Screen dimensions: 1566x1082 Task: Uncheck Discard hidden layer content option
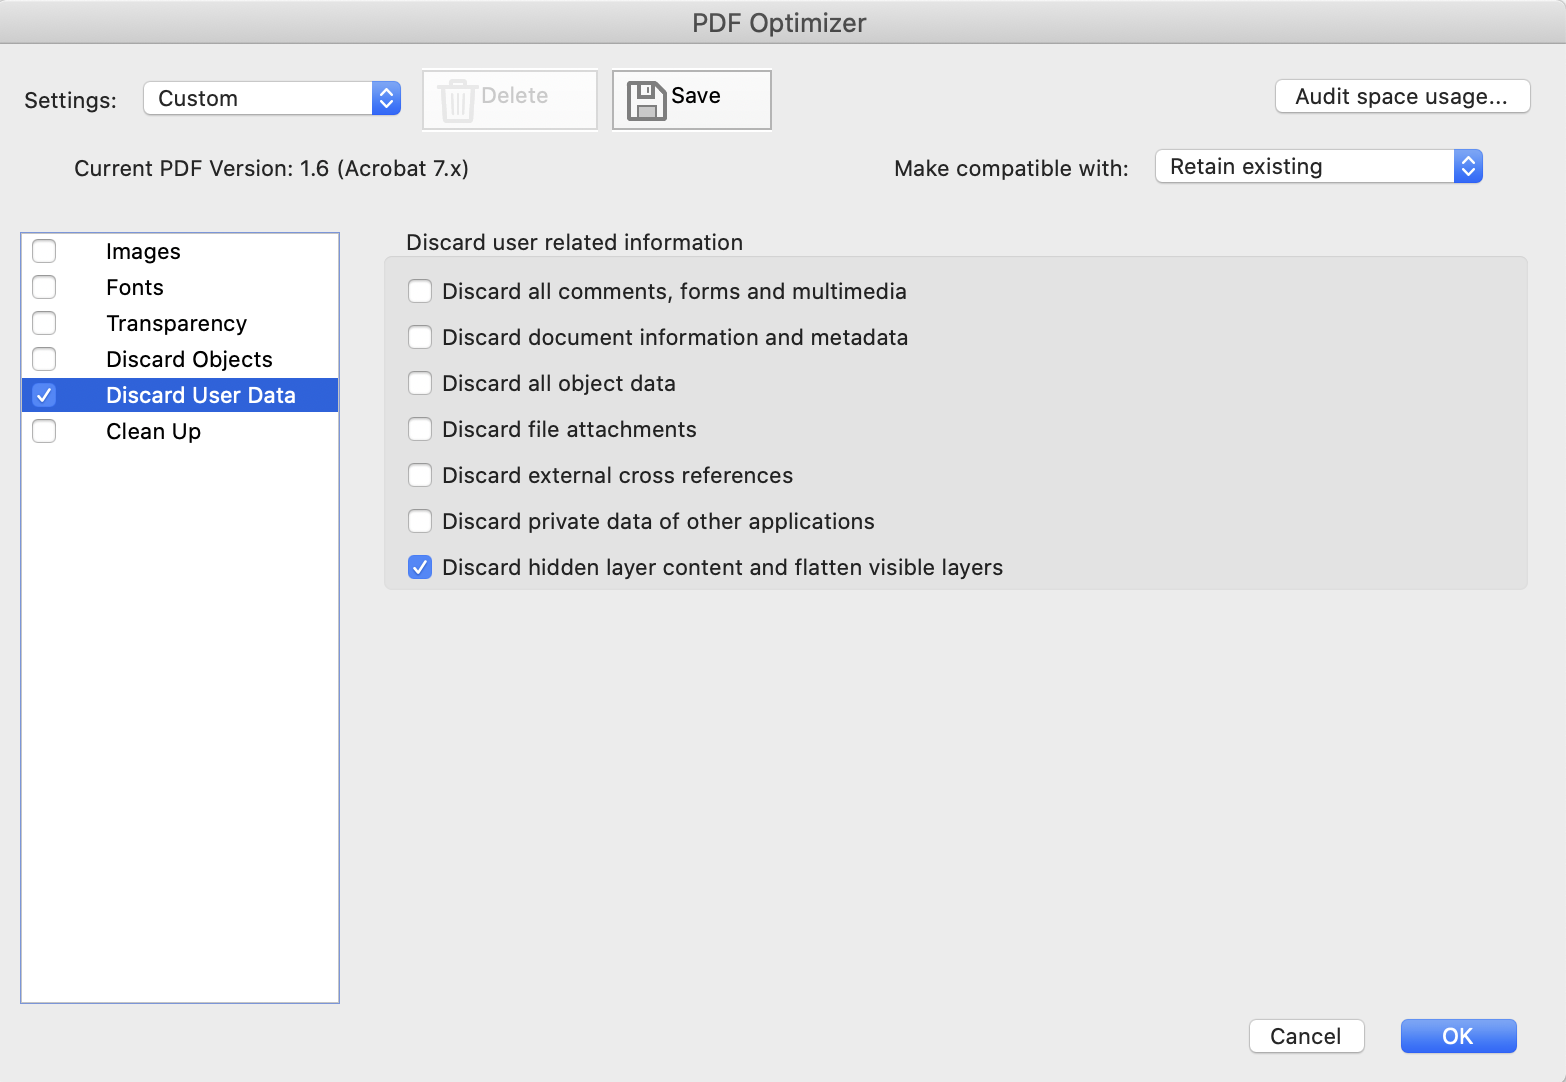420,567
